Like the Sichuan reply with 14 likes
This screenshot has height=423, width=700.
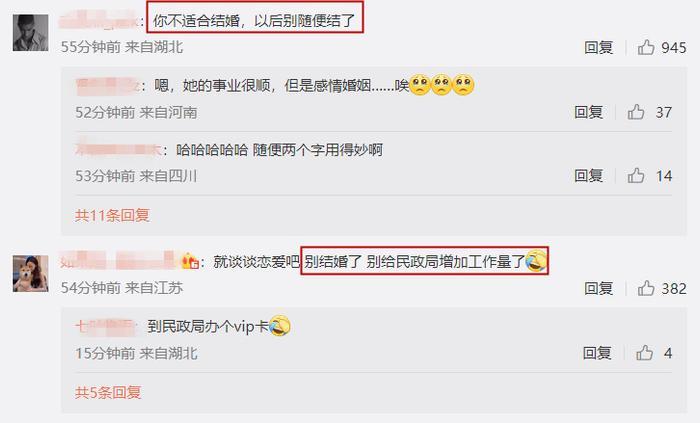pyautogui.click(x=636, y=176)
